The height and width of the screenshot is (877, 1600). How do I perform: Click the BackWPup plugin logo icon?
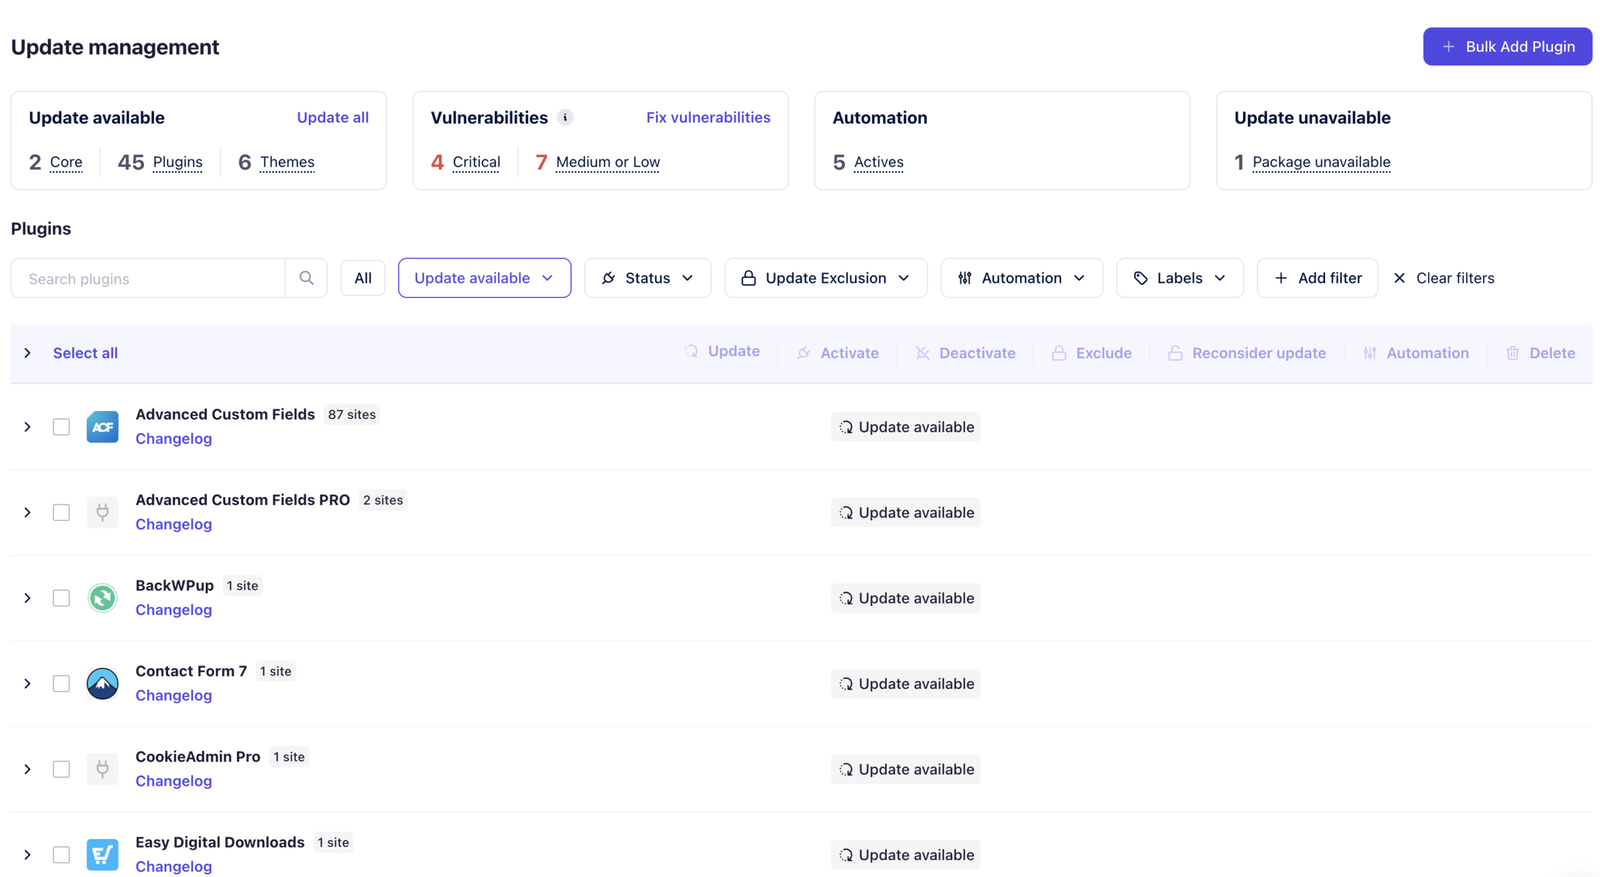tap(102, 598)
